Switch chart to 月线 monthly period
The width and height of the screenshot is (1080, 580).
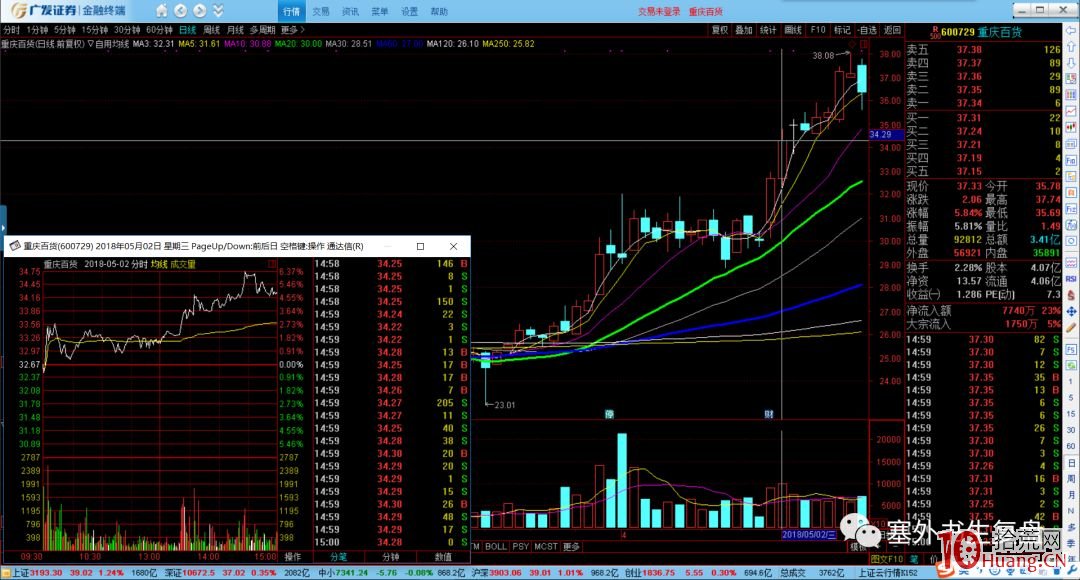pyautogui.click(x=236, y=30)
